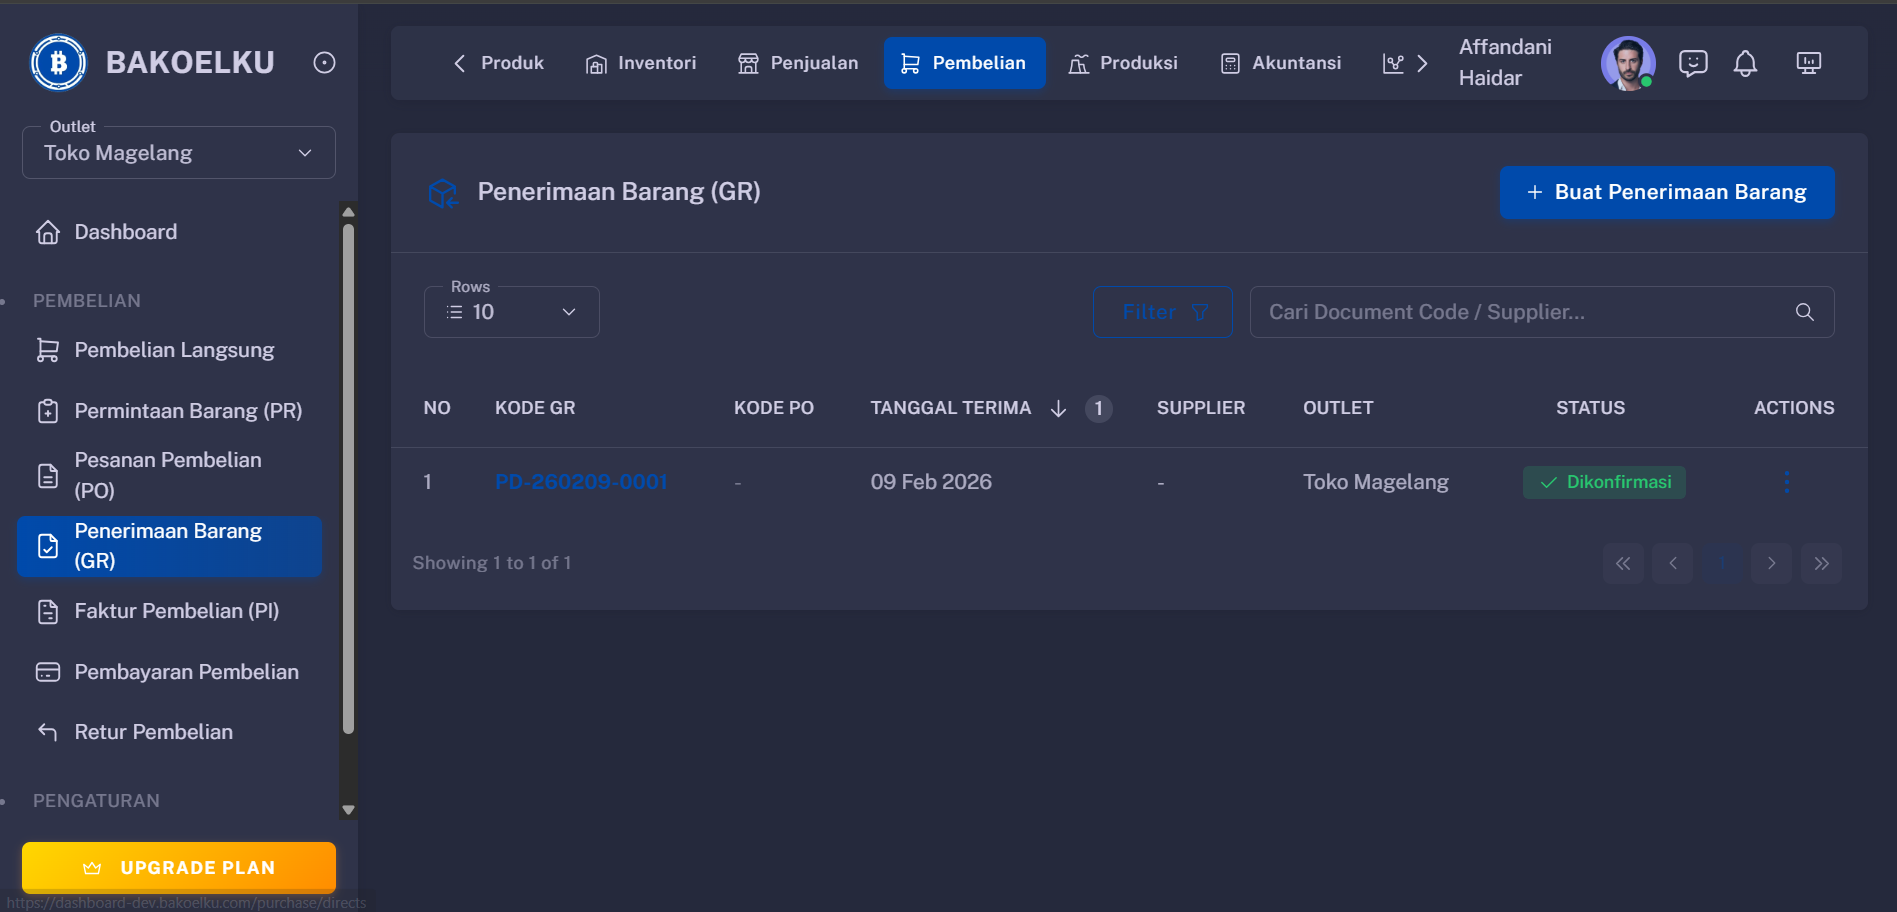Click the Pembelian Langsung cart icon
The width and height of the screenshot is (1897, 912).
click(47, 349)
